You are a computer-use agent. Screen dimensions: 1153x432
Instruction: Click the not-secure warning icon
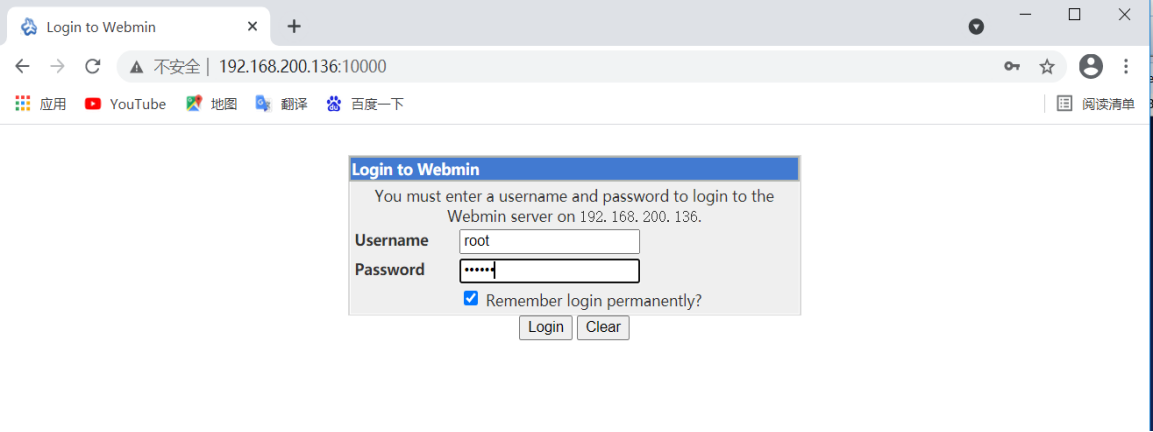137,67
